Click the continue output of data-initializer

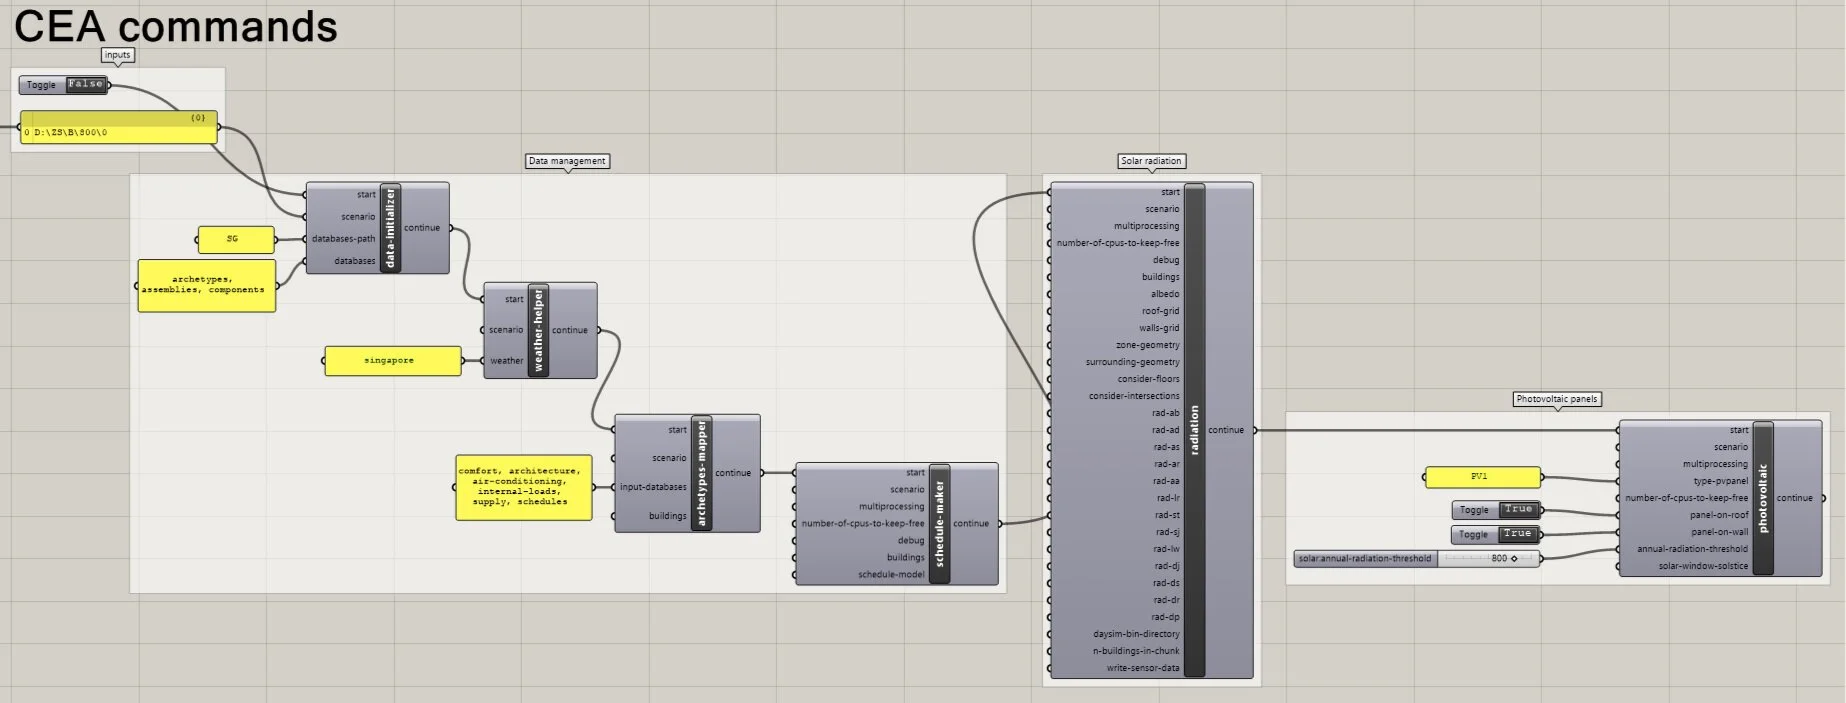(x=422, y=228)
